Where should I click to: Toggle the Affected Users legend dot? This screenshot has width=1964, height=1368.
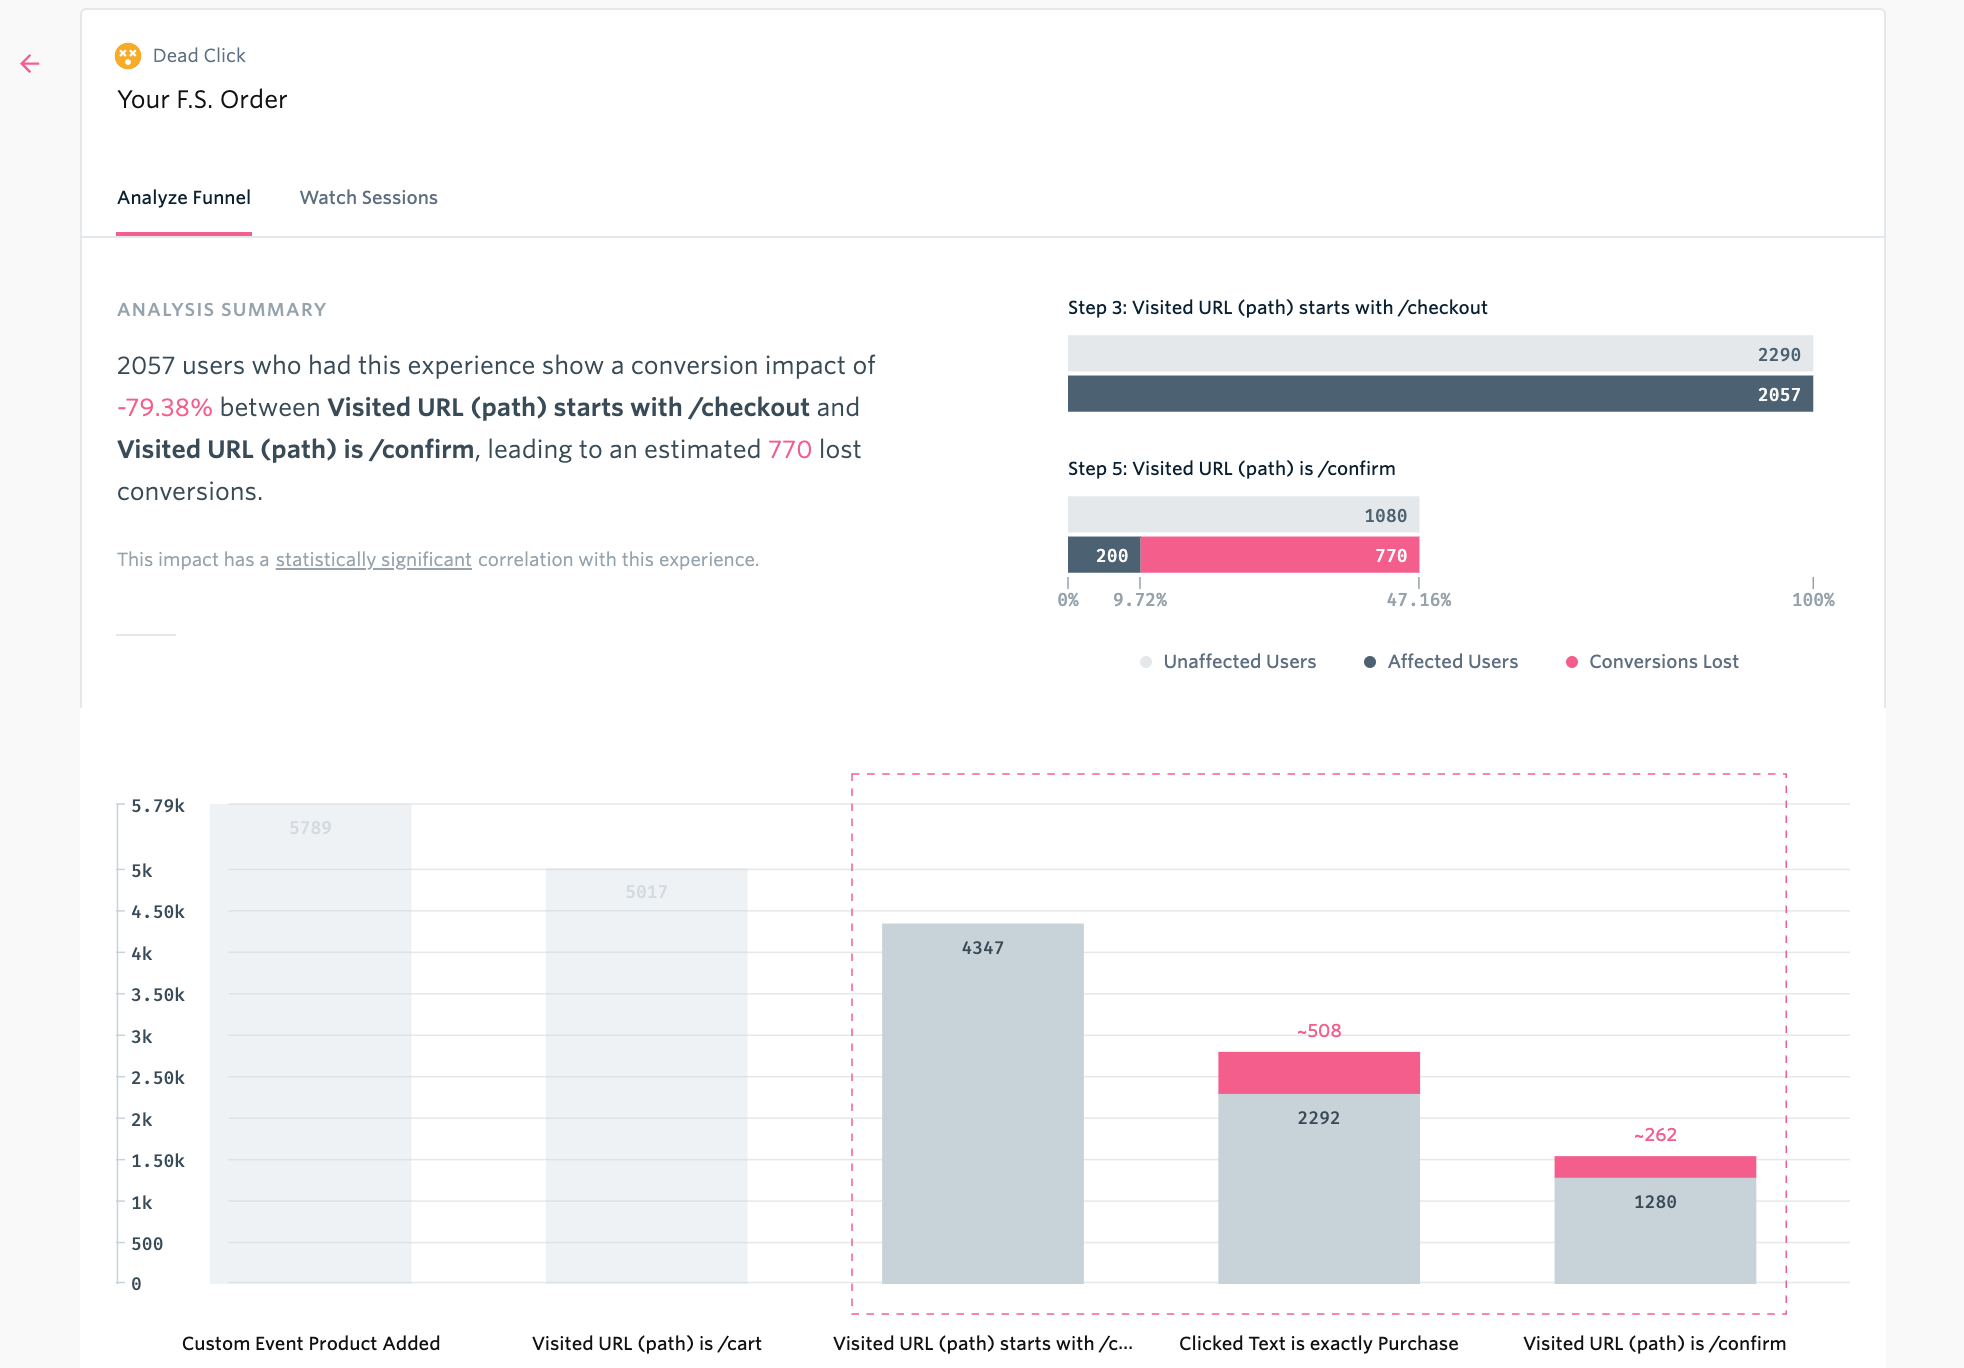point(1370,662)
